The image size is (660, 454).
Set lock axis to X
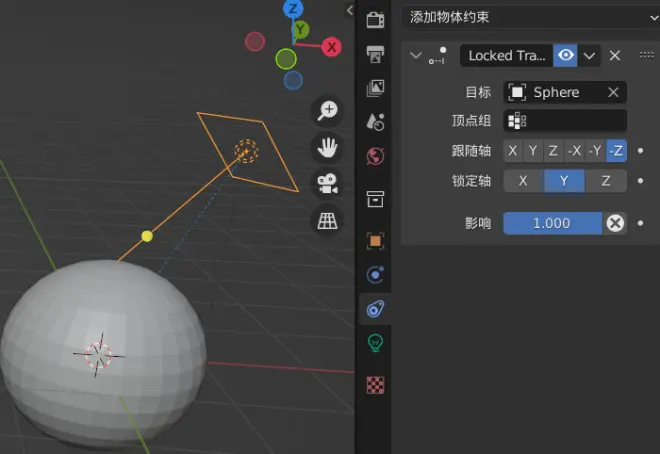point(523,181)
